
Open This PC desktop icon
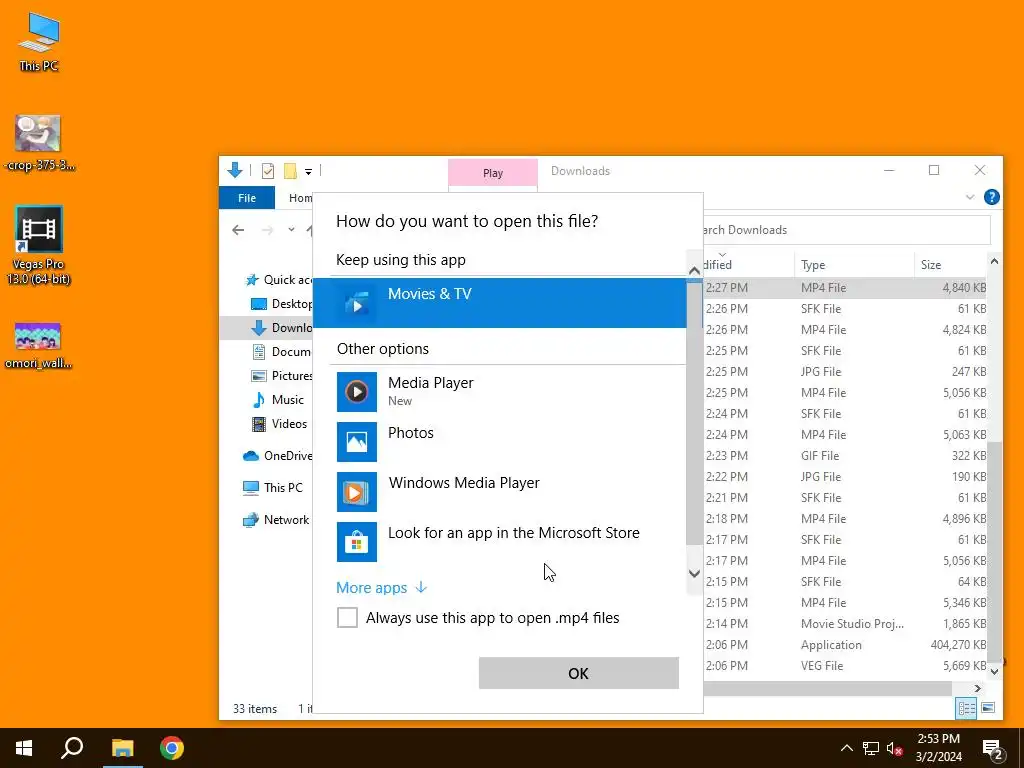(x=39, y=41)
